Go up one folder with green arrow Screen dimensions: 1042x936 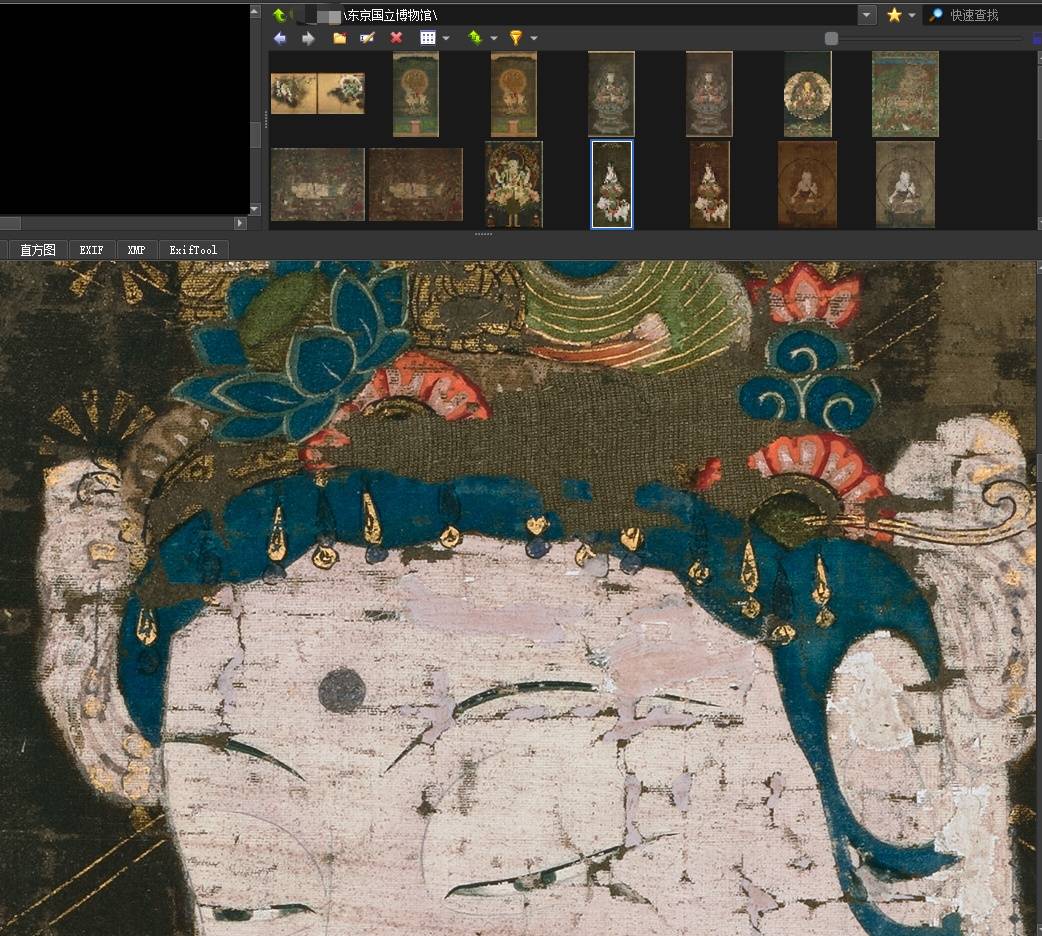(x=279, y=15)
